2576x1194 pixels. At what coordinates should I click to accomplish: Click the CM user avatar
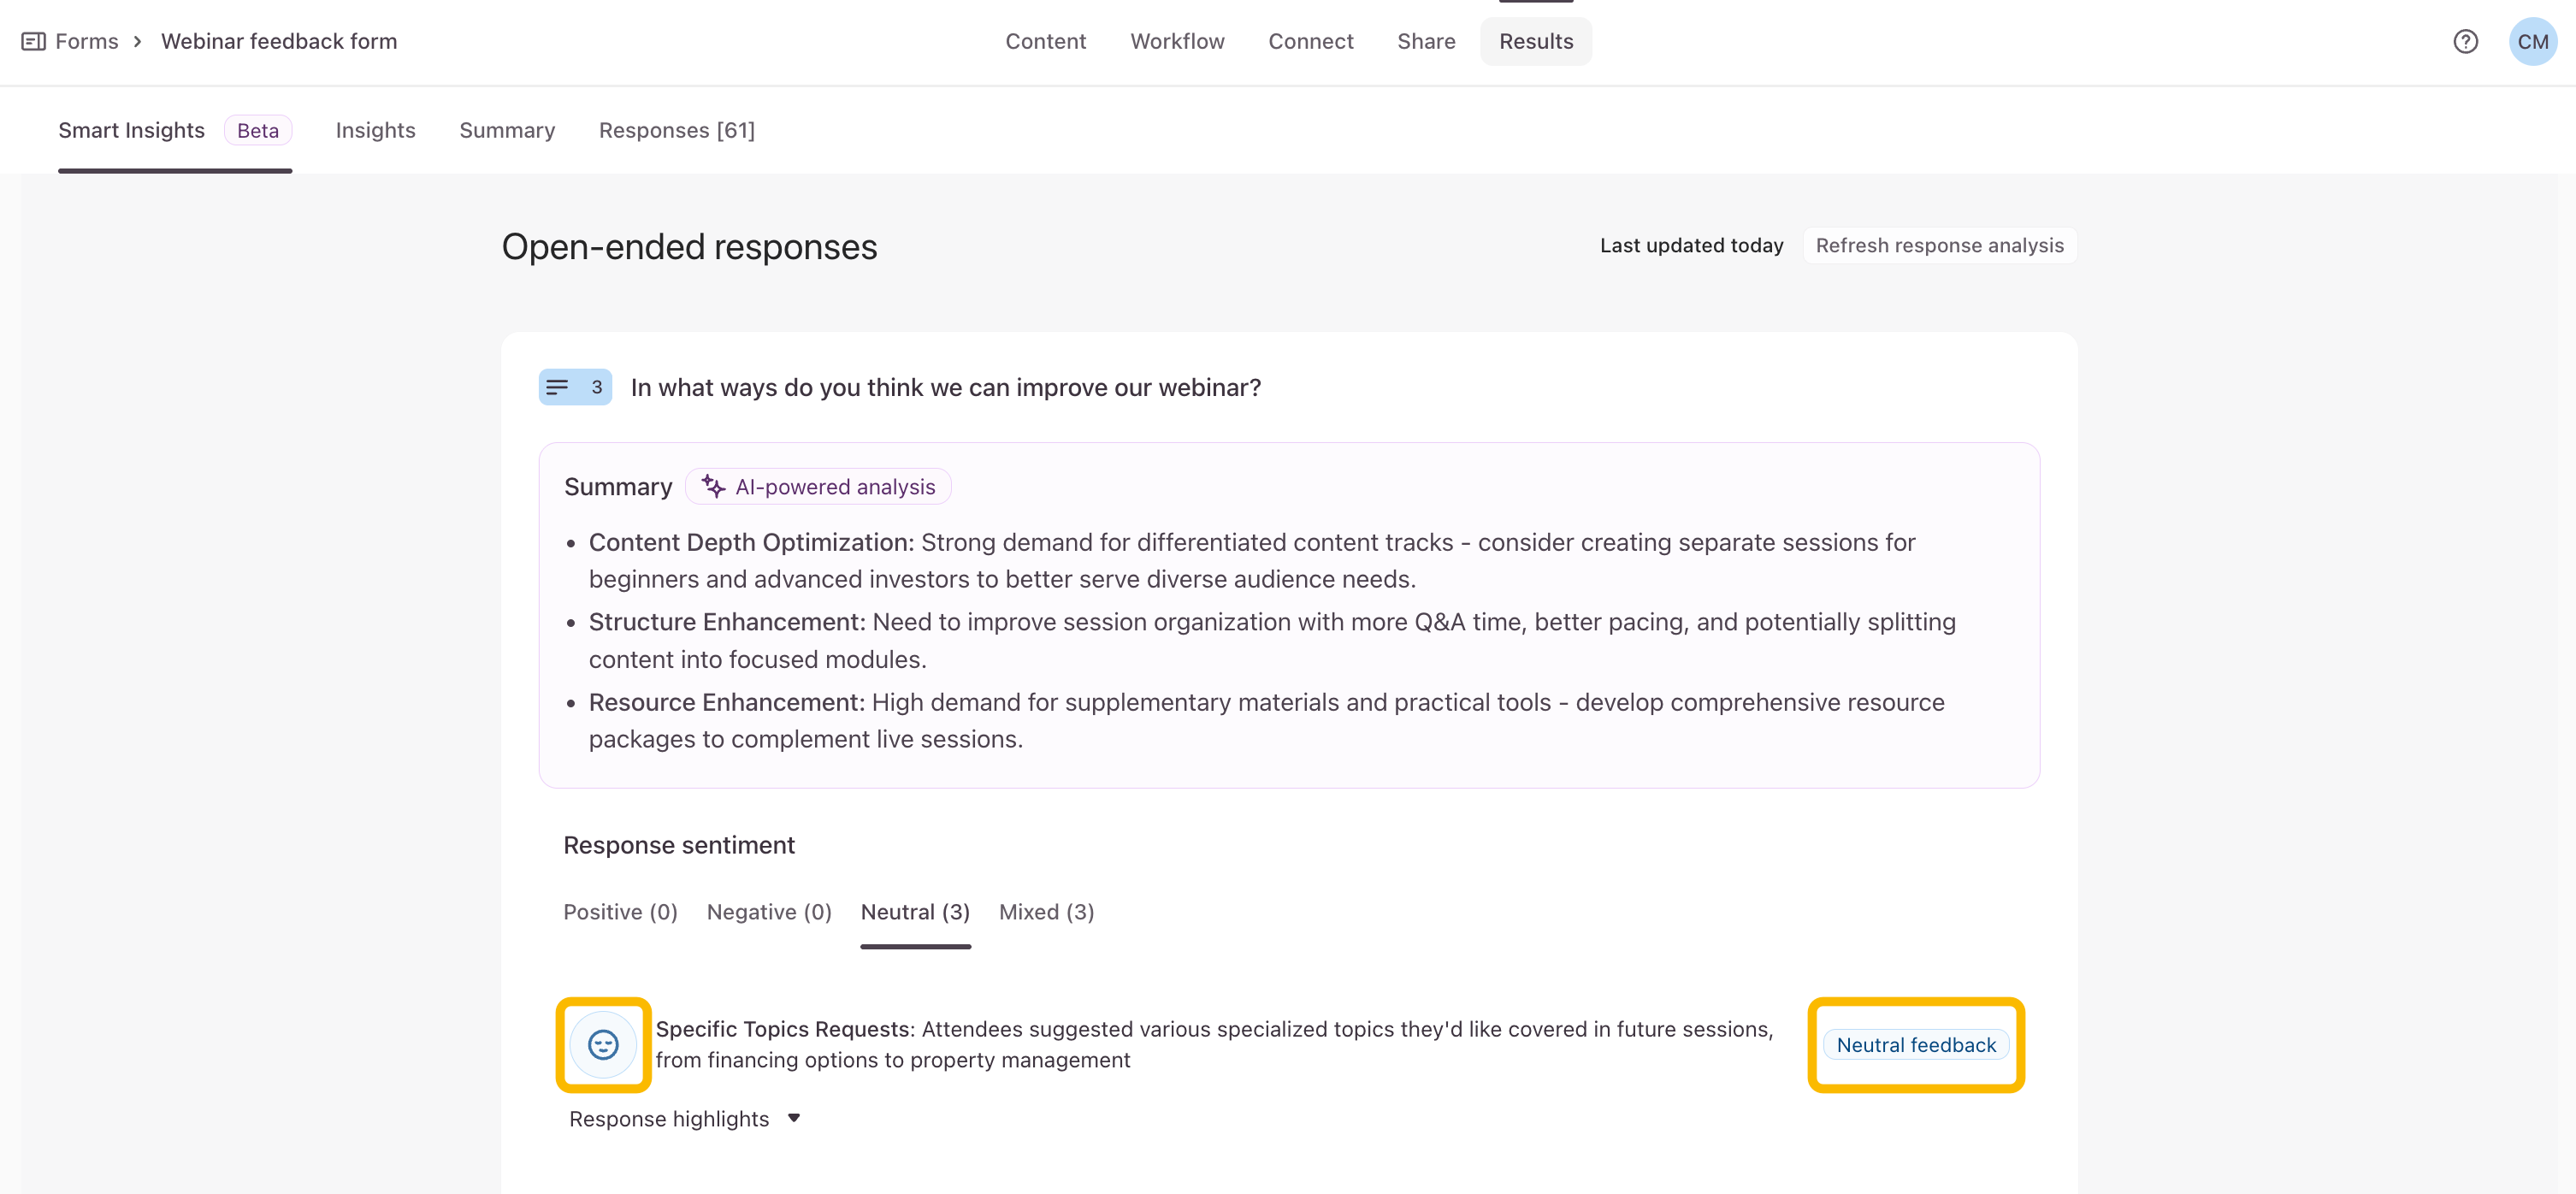(x=2532, y=41)
